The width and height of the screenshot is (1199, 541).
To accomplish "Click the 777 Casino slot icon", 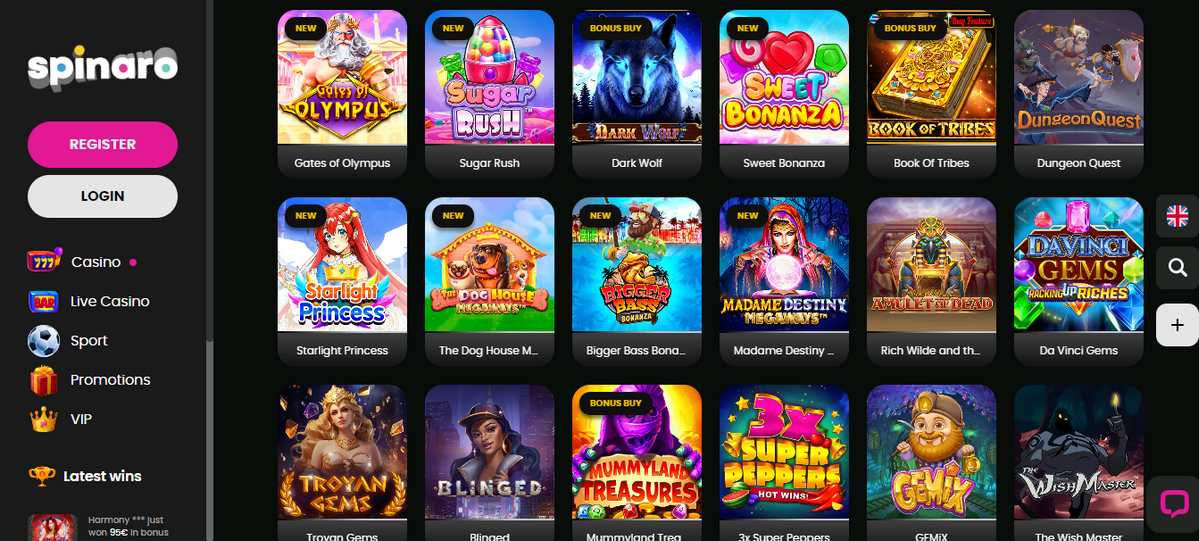I will coord(44,262).
